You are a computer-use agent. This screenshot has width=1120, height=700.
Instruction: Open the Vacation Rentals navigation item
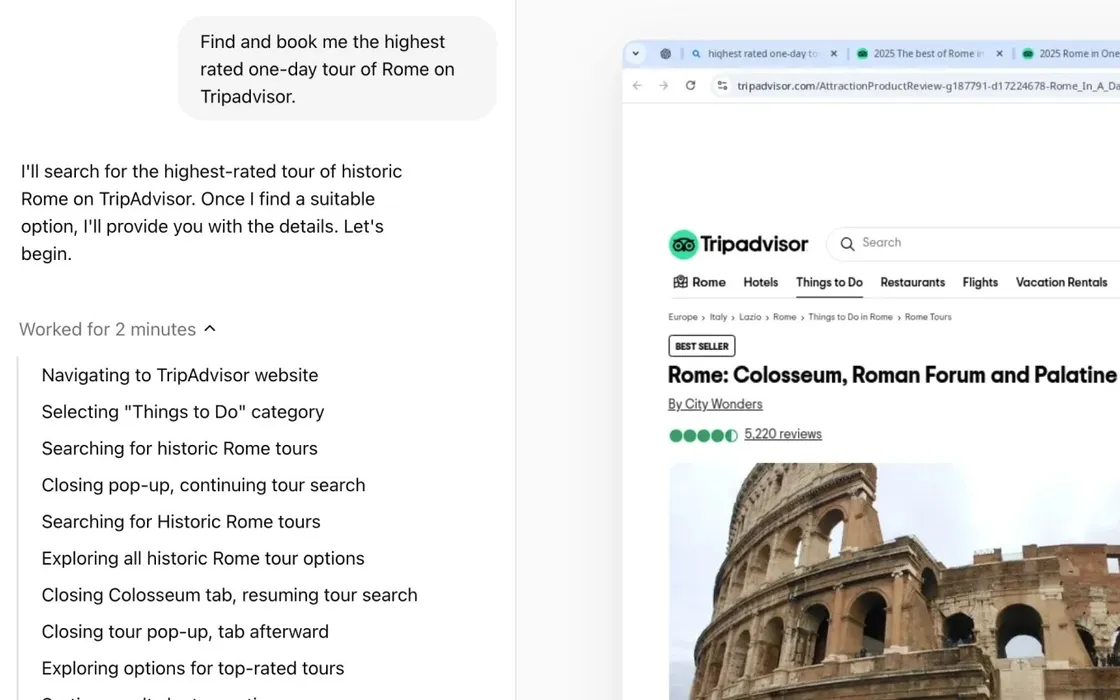1061,282
